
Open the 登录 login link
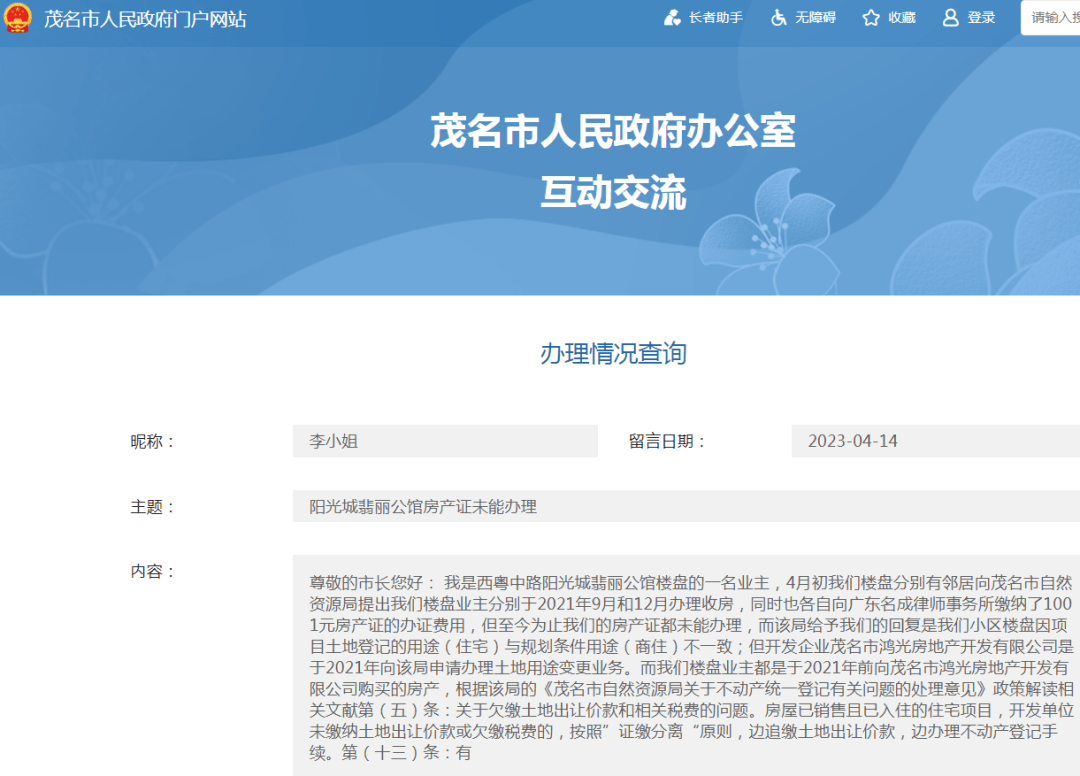(x=981, y=18)
